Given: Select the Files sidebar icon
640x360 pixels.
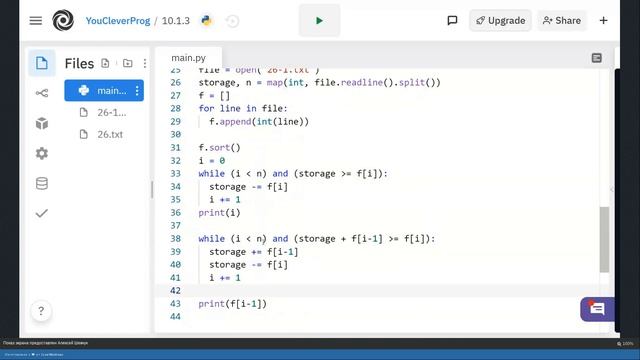Looking at the screenshot, I should pyautogui.click(x=42, y=63).
